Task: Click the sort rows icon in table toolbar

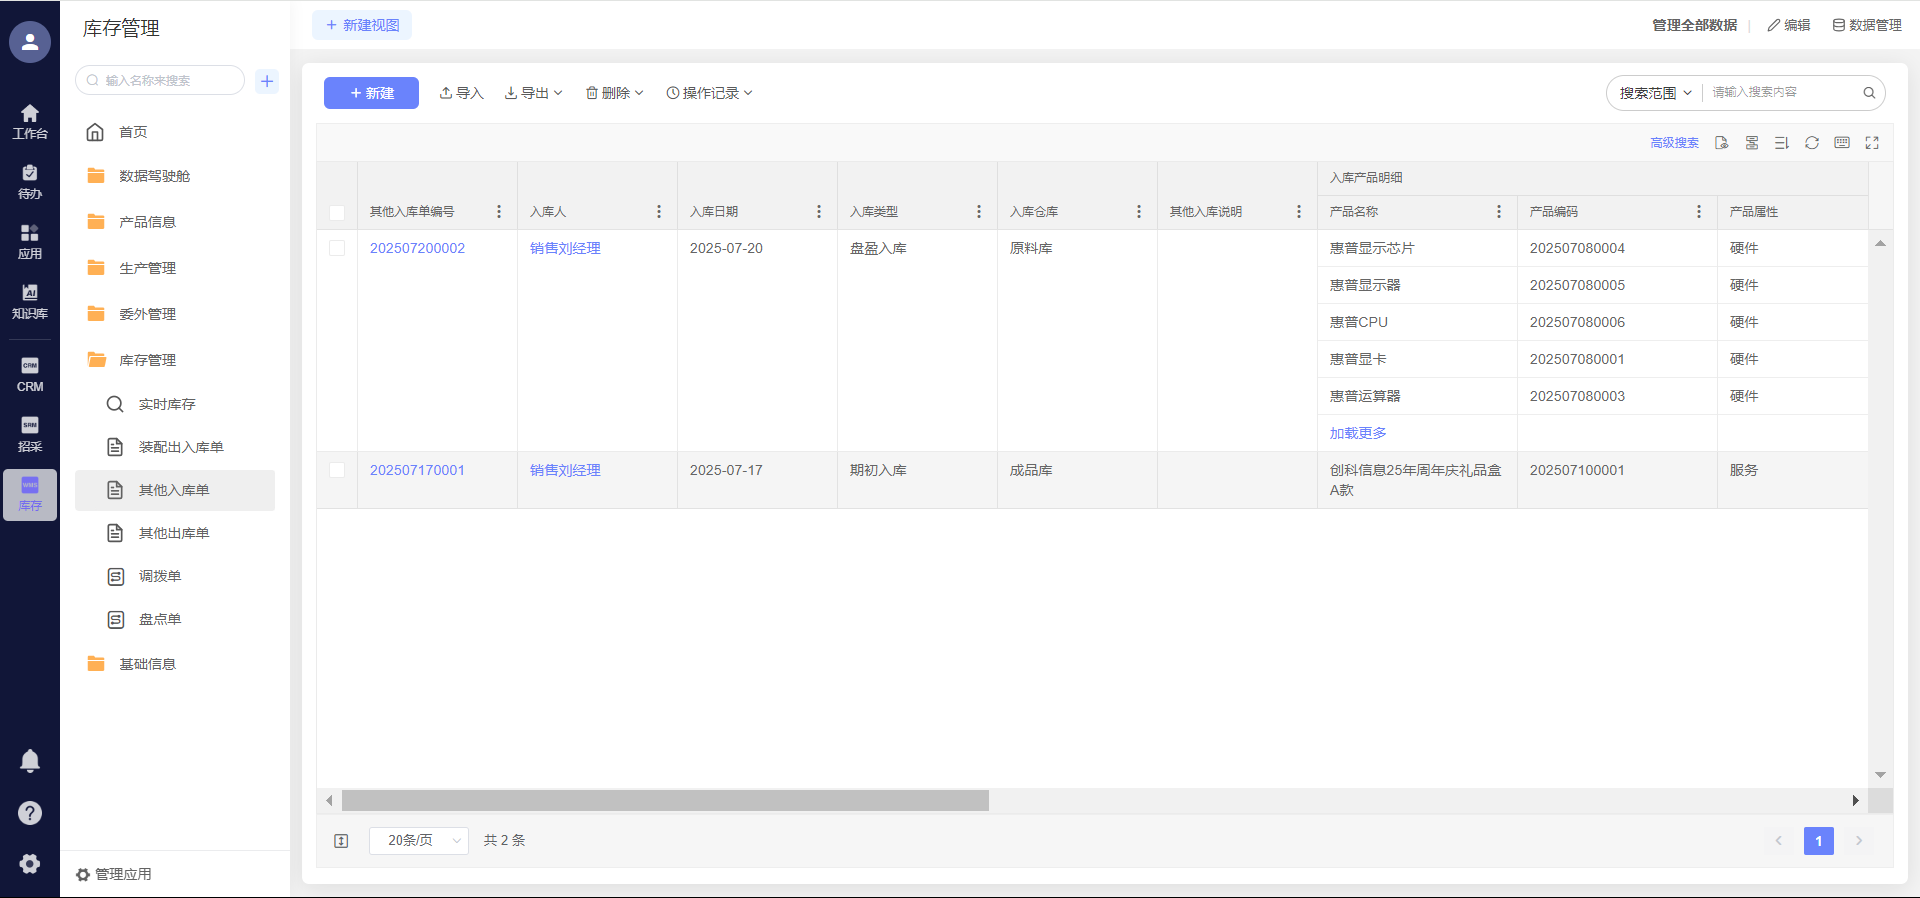Action: point(1781,143)
